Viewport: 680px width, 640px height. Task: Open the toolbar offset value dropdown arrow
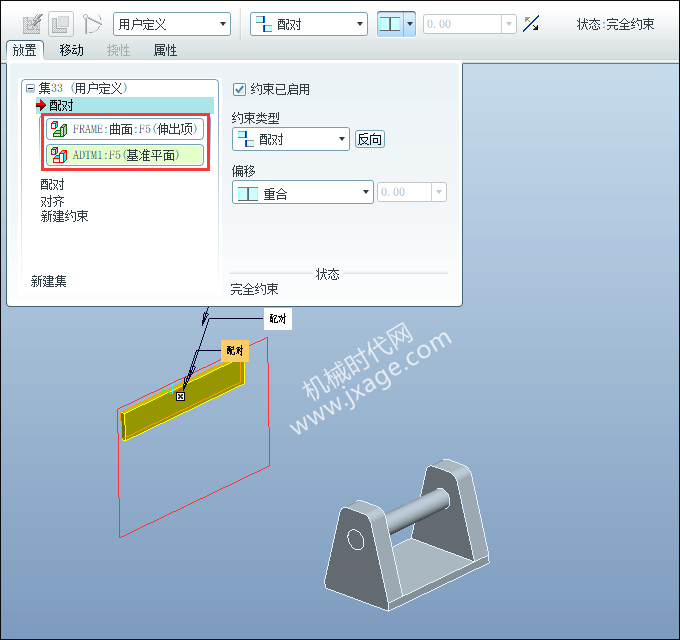[509, 24]
